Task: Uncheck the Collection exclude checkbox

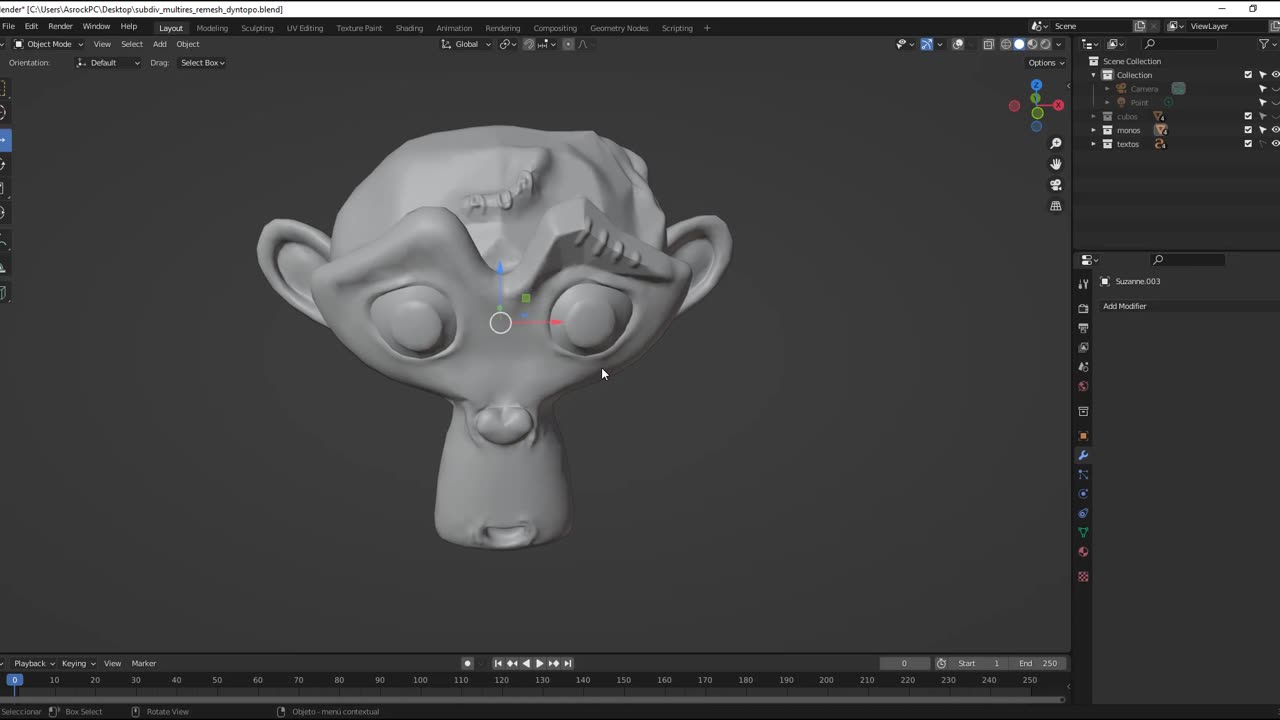Action: pyautogui.click(x=1248, y=75)
